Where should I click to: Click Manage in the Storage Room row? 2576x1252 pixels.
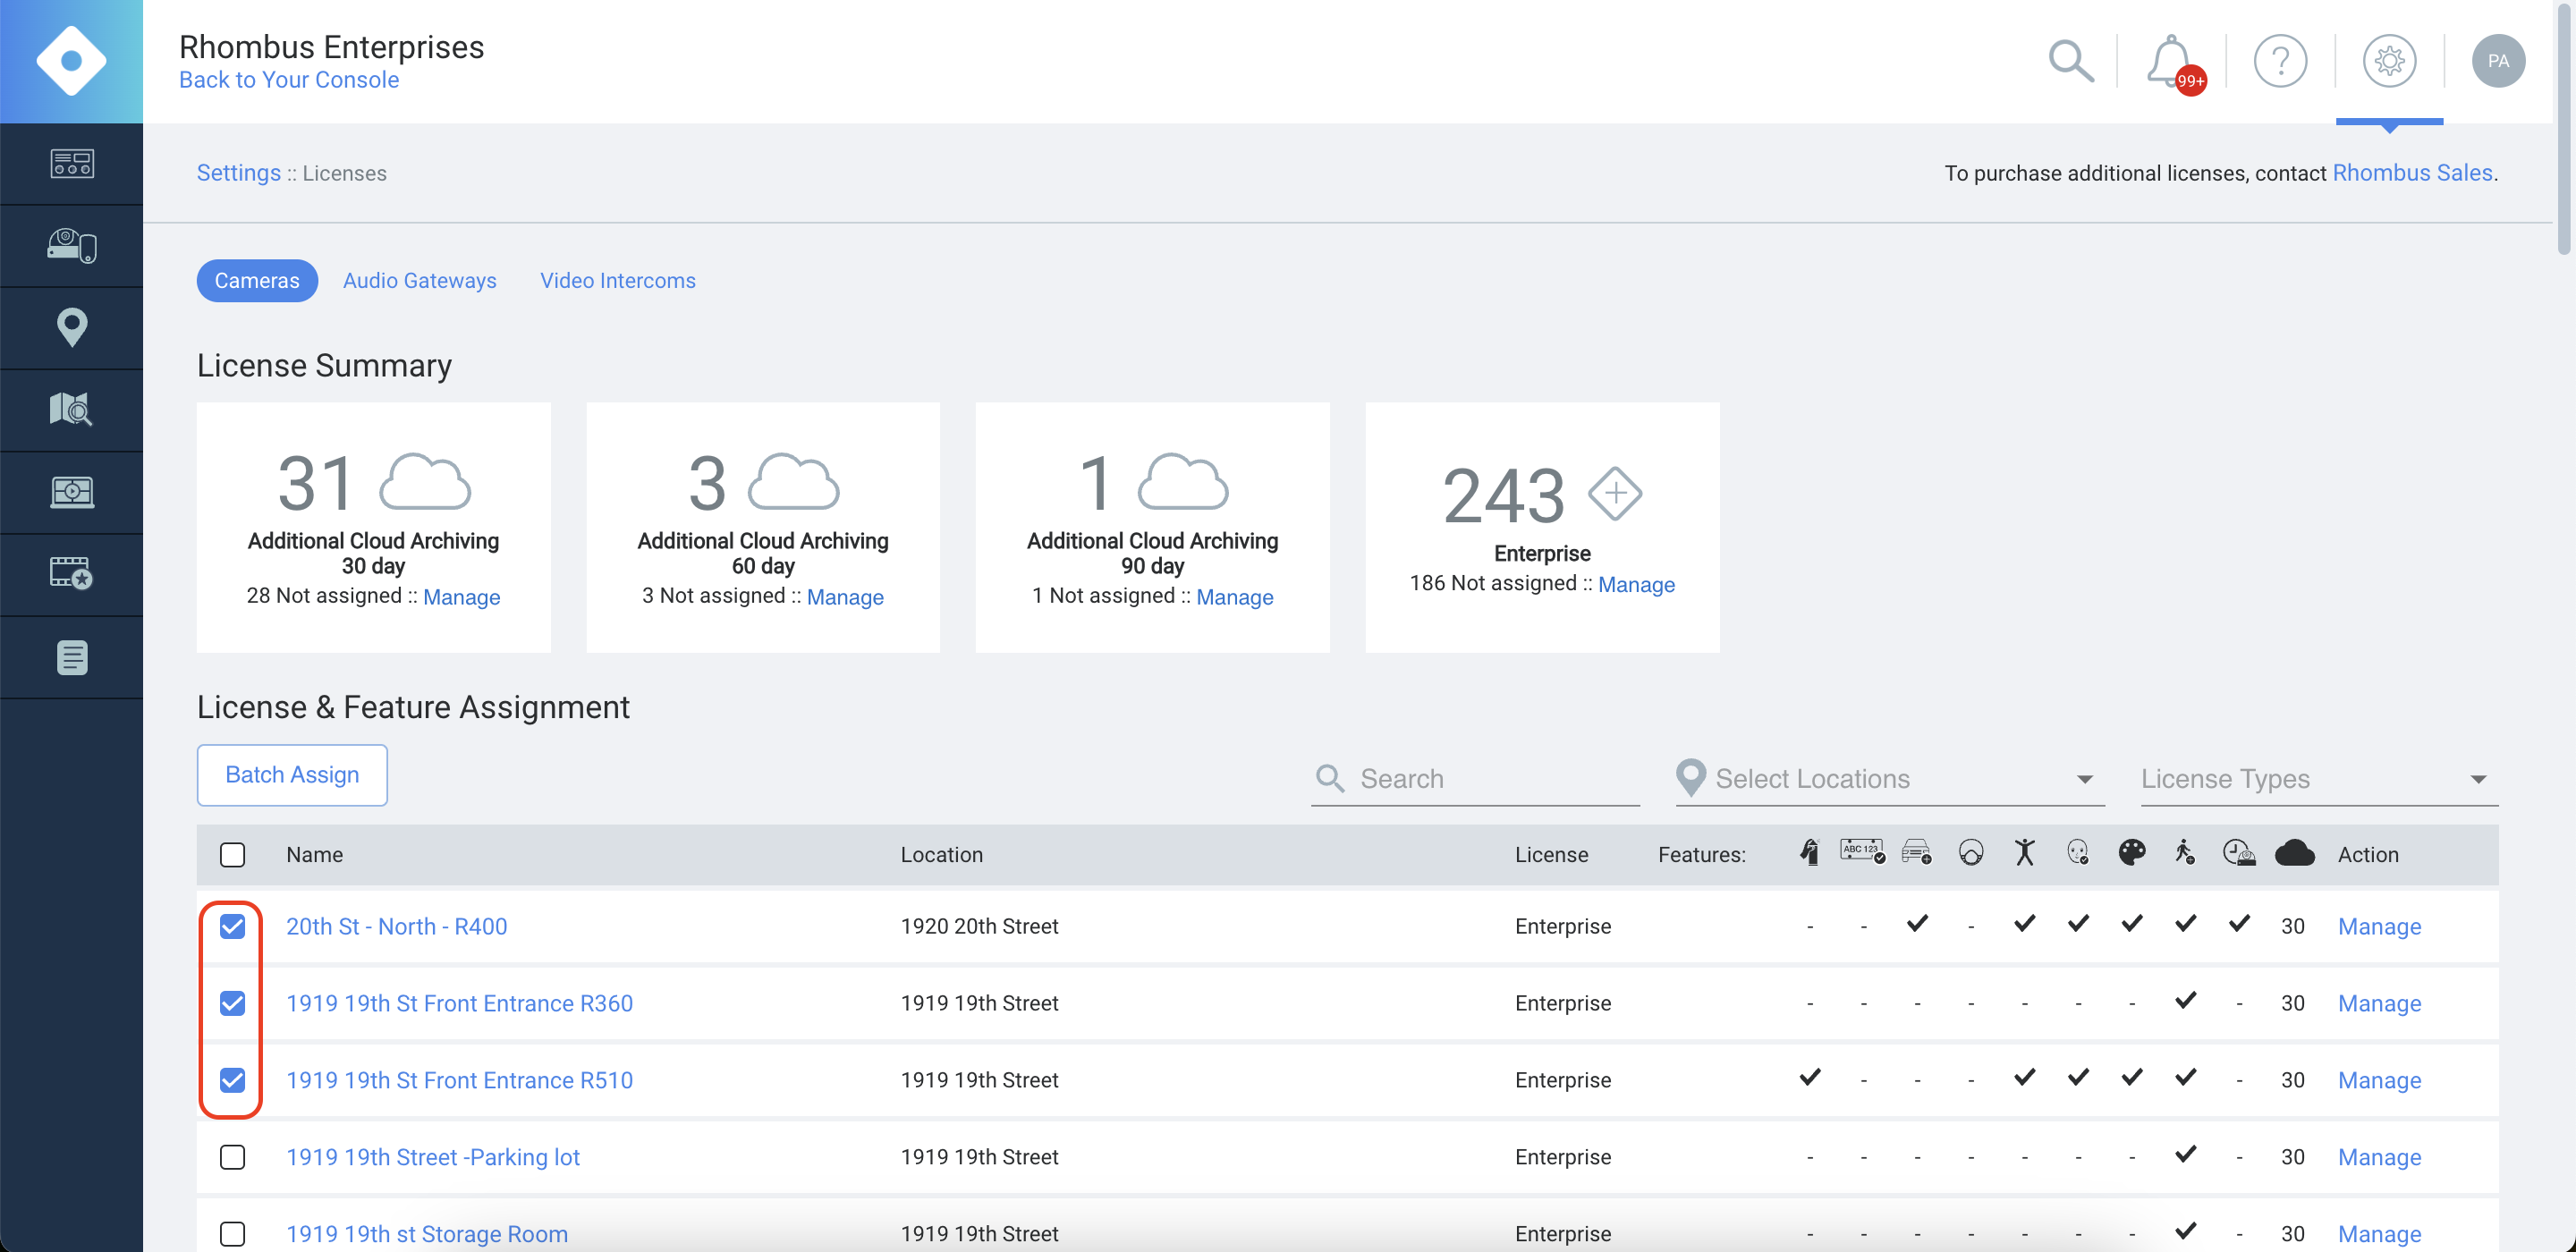[2379, 1234]
